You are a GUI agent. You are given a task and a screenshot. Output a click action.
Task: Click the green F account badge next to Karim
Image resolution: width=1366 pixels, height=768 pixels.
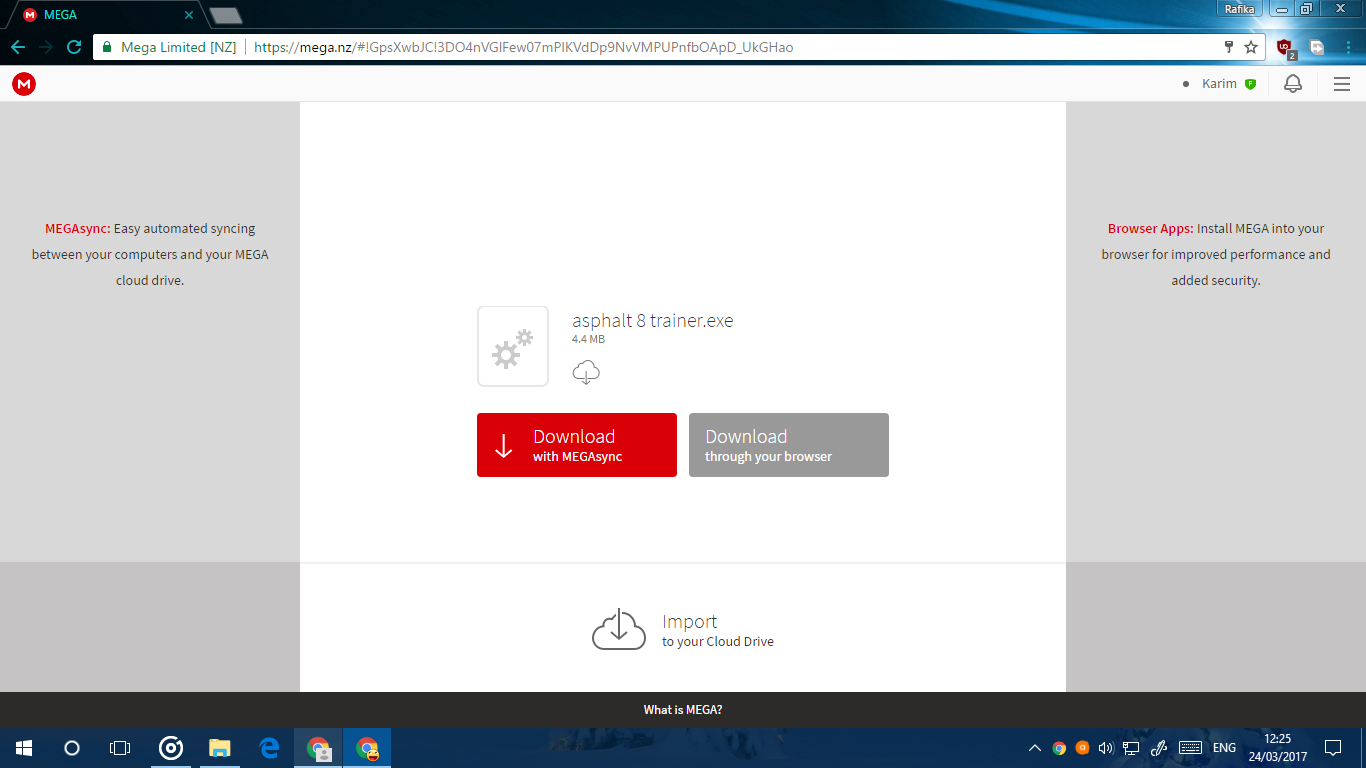1250,85
